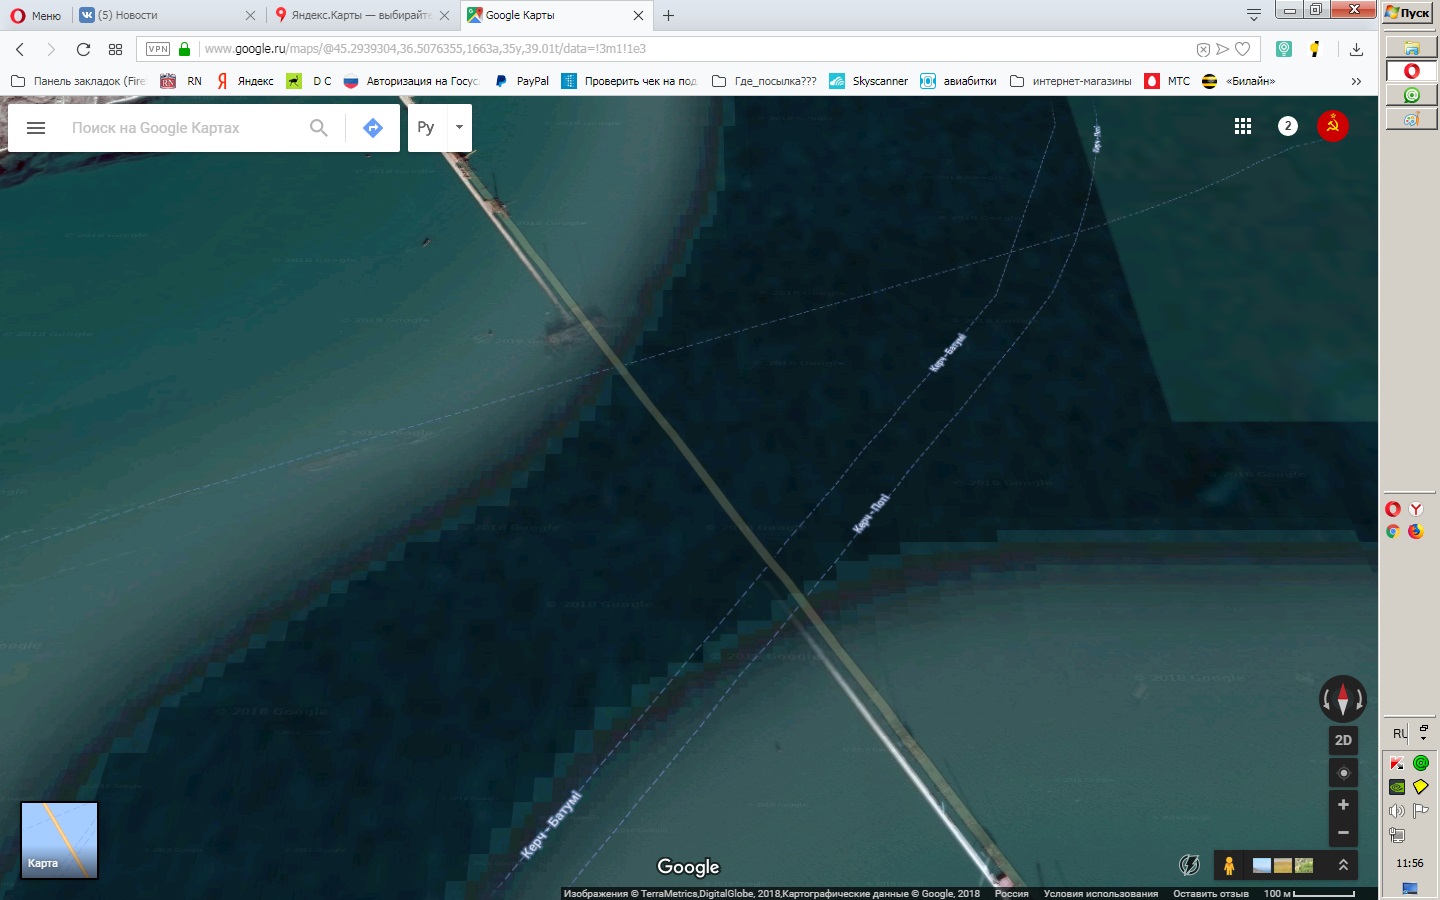Open directions with the blue arrow icon
The image size is (1440, 900).
coord(373,128)
